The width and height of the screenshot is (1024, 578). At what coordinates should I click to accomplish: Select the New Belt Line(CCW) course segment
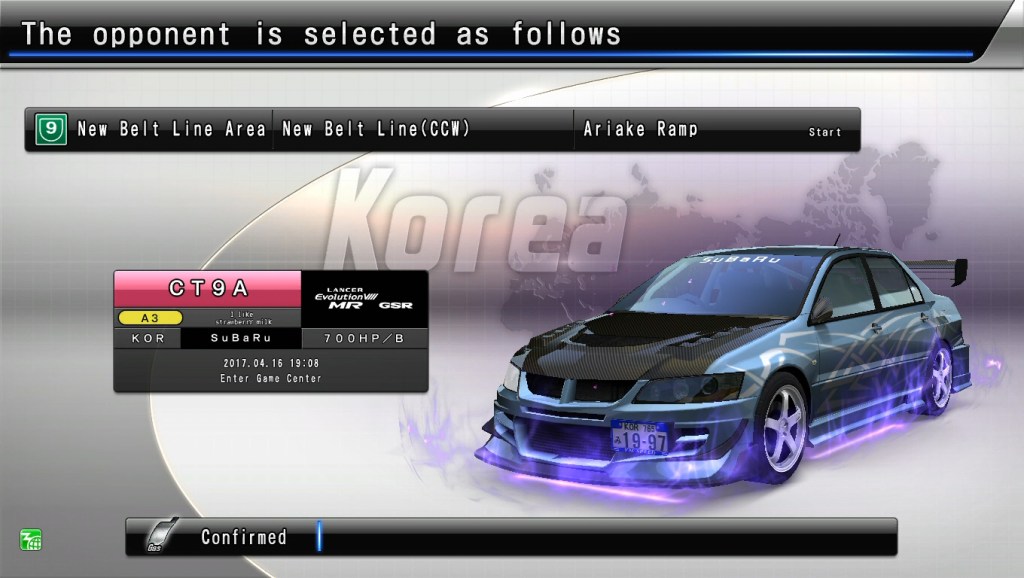tap(376, 130)
